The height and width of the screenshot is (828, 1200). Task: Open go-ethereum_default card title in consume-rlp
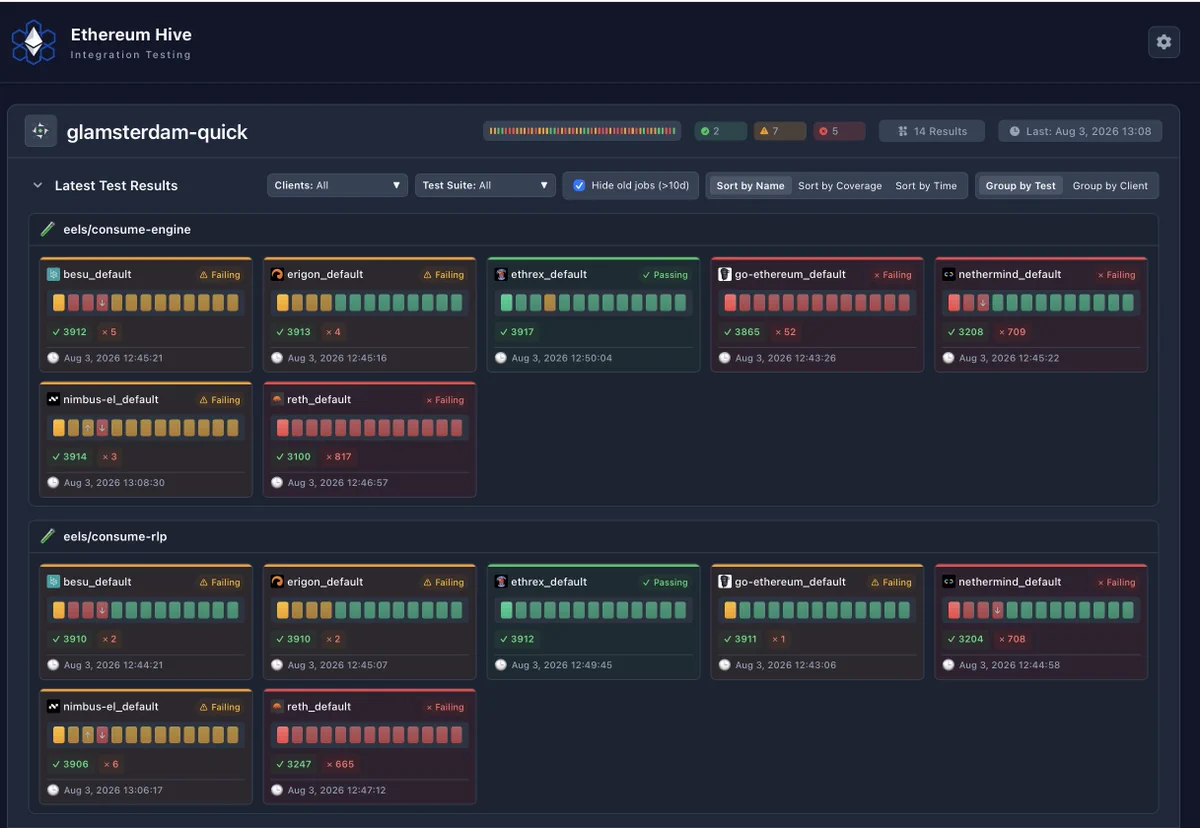790,581
